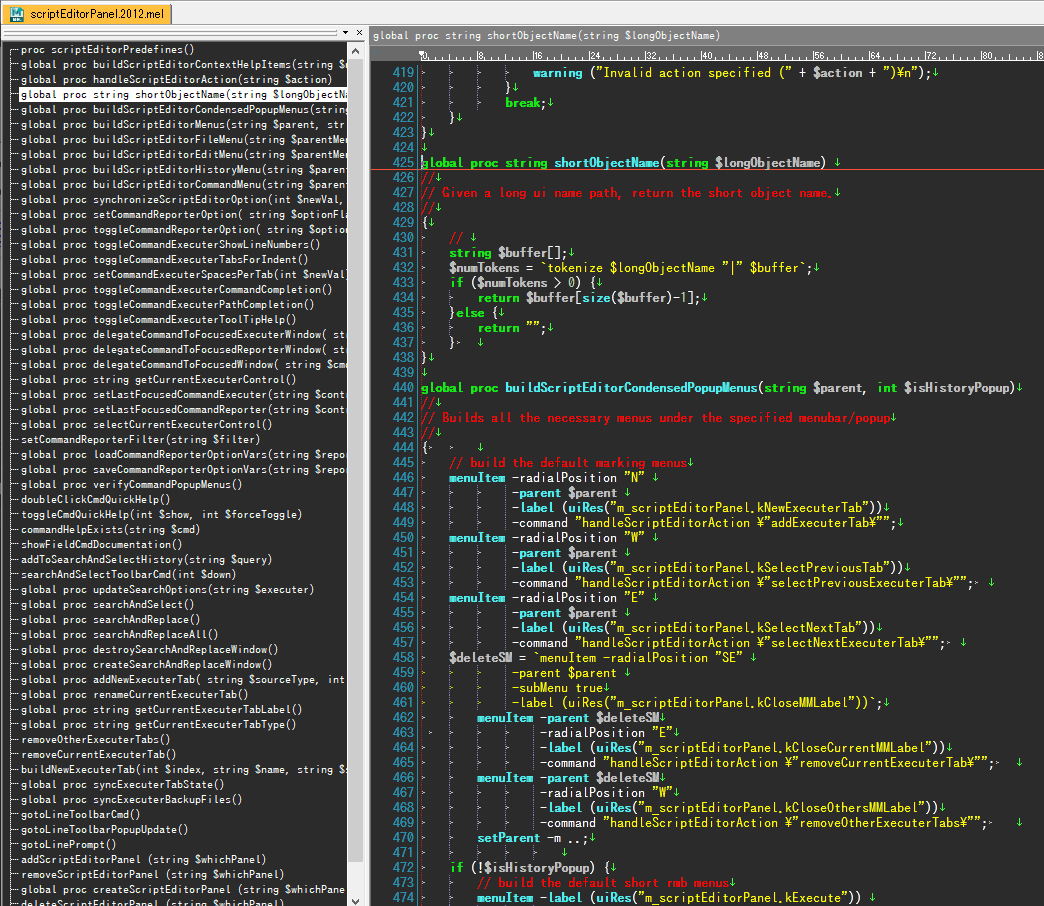Jump to proc scriptEditorPredefines() in outline
Image resolution: width=1044 pixels, height=906 pixels.
click(107, 49)
